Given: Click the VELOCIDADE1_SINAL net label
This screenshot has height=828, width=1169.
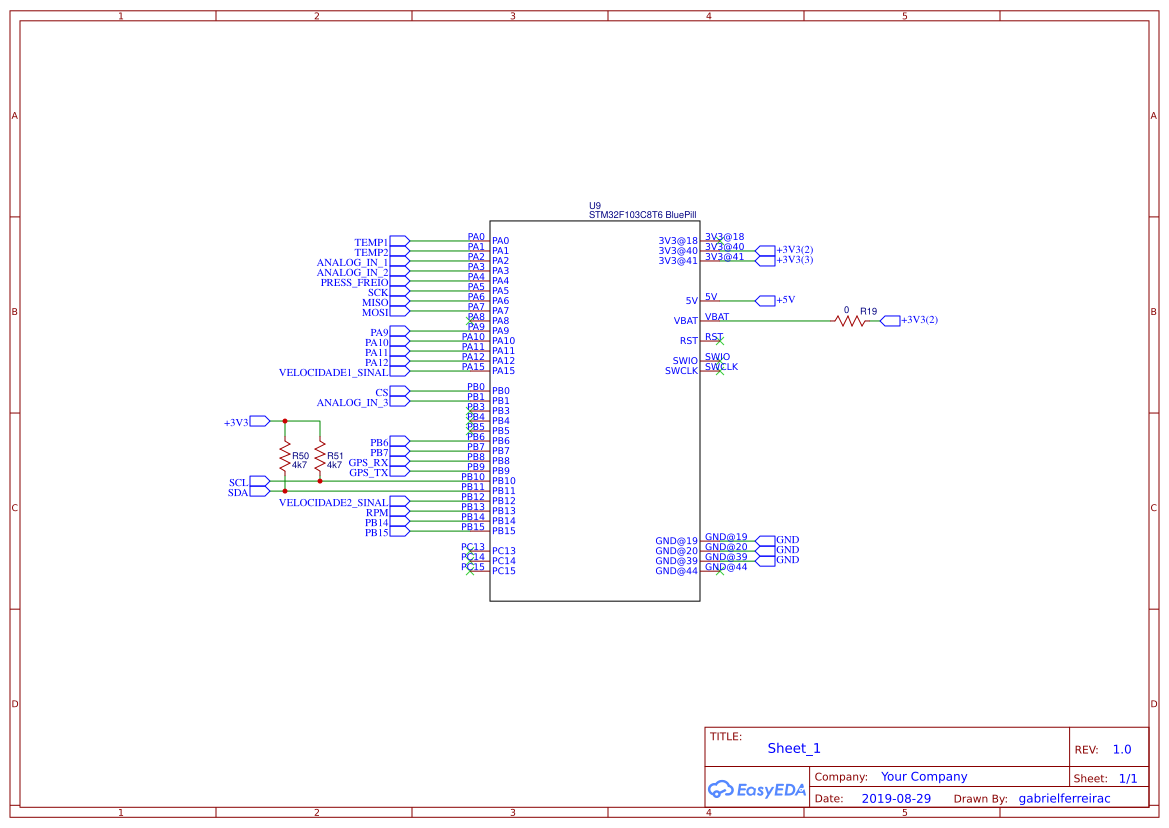Looking at the screenshot, I should [x=333, y=373].
